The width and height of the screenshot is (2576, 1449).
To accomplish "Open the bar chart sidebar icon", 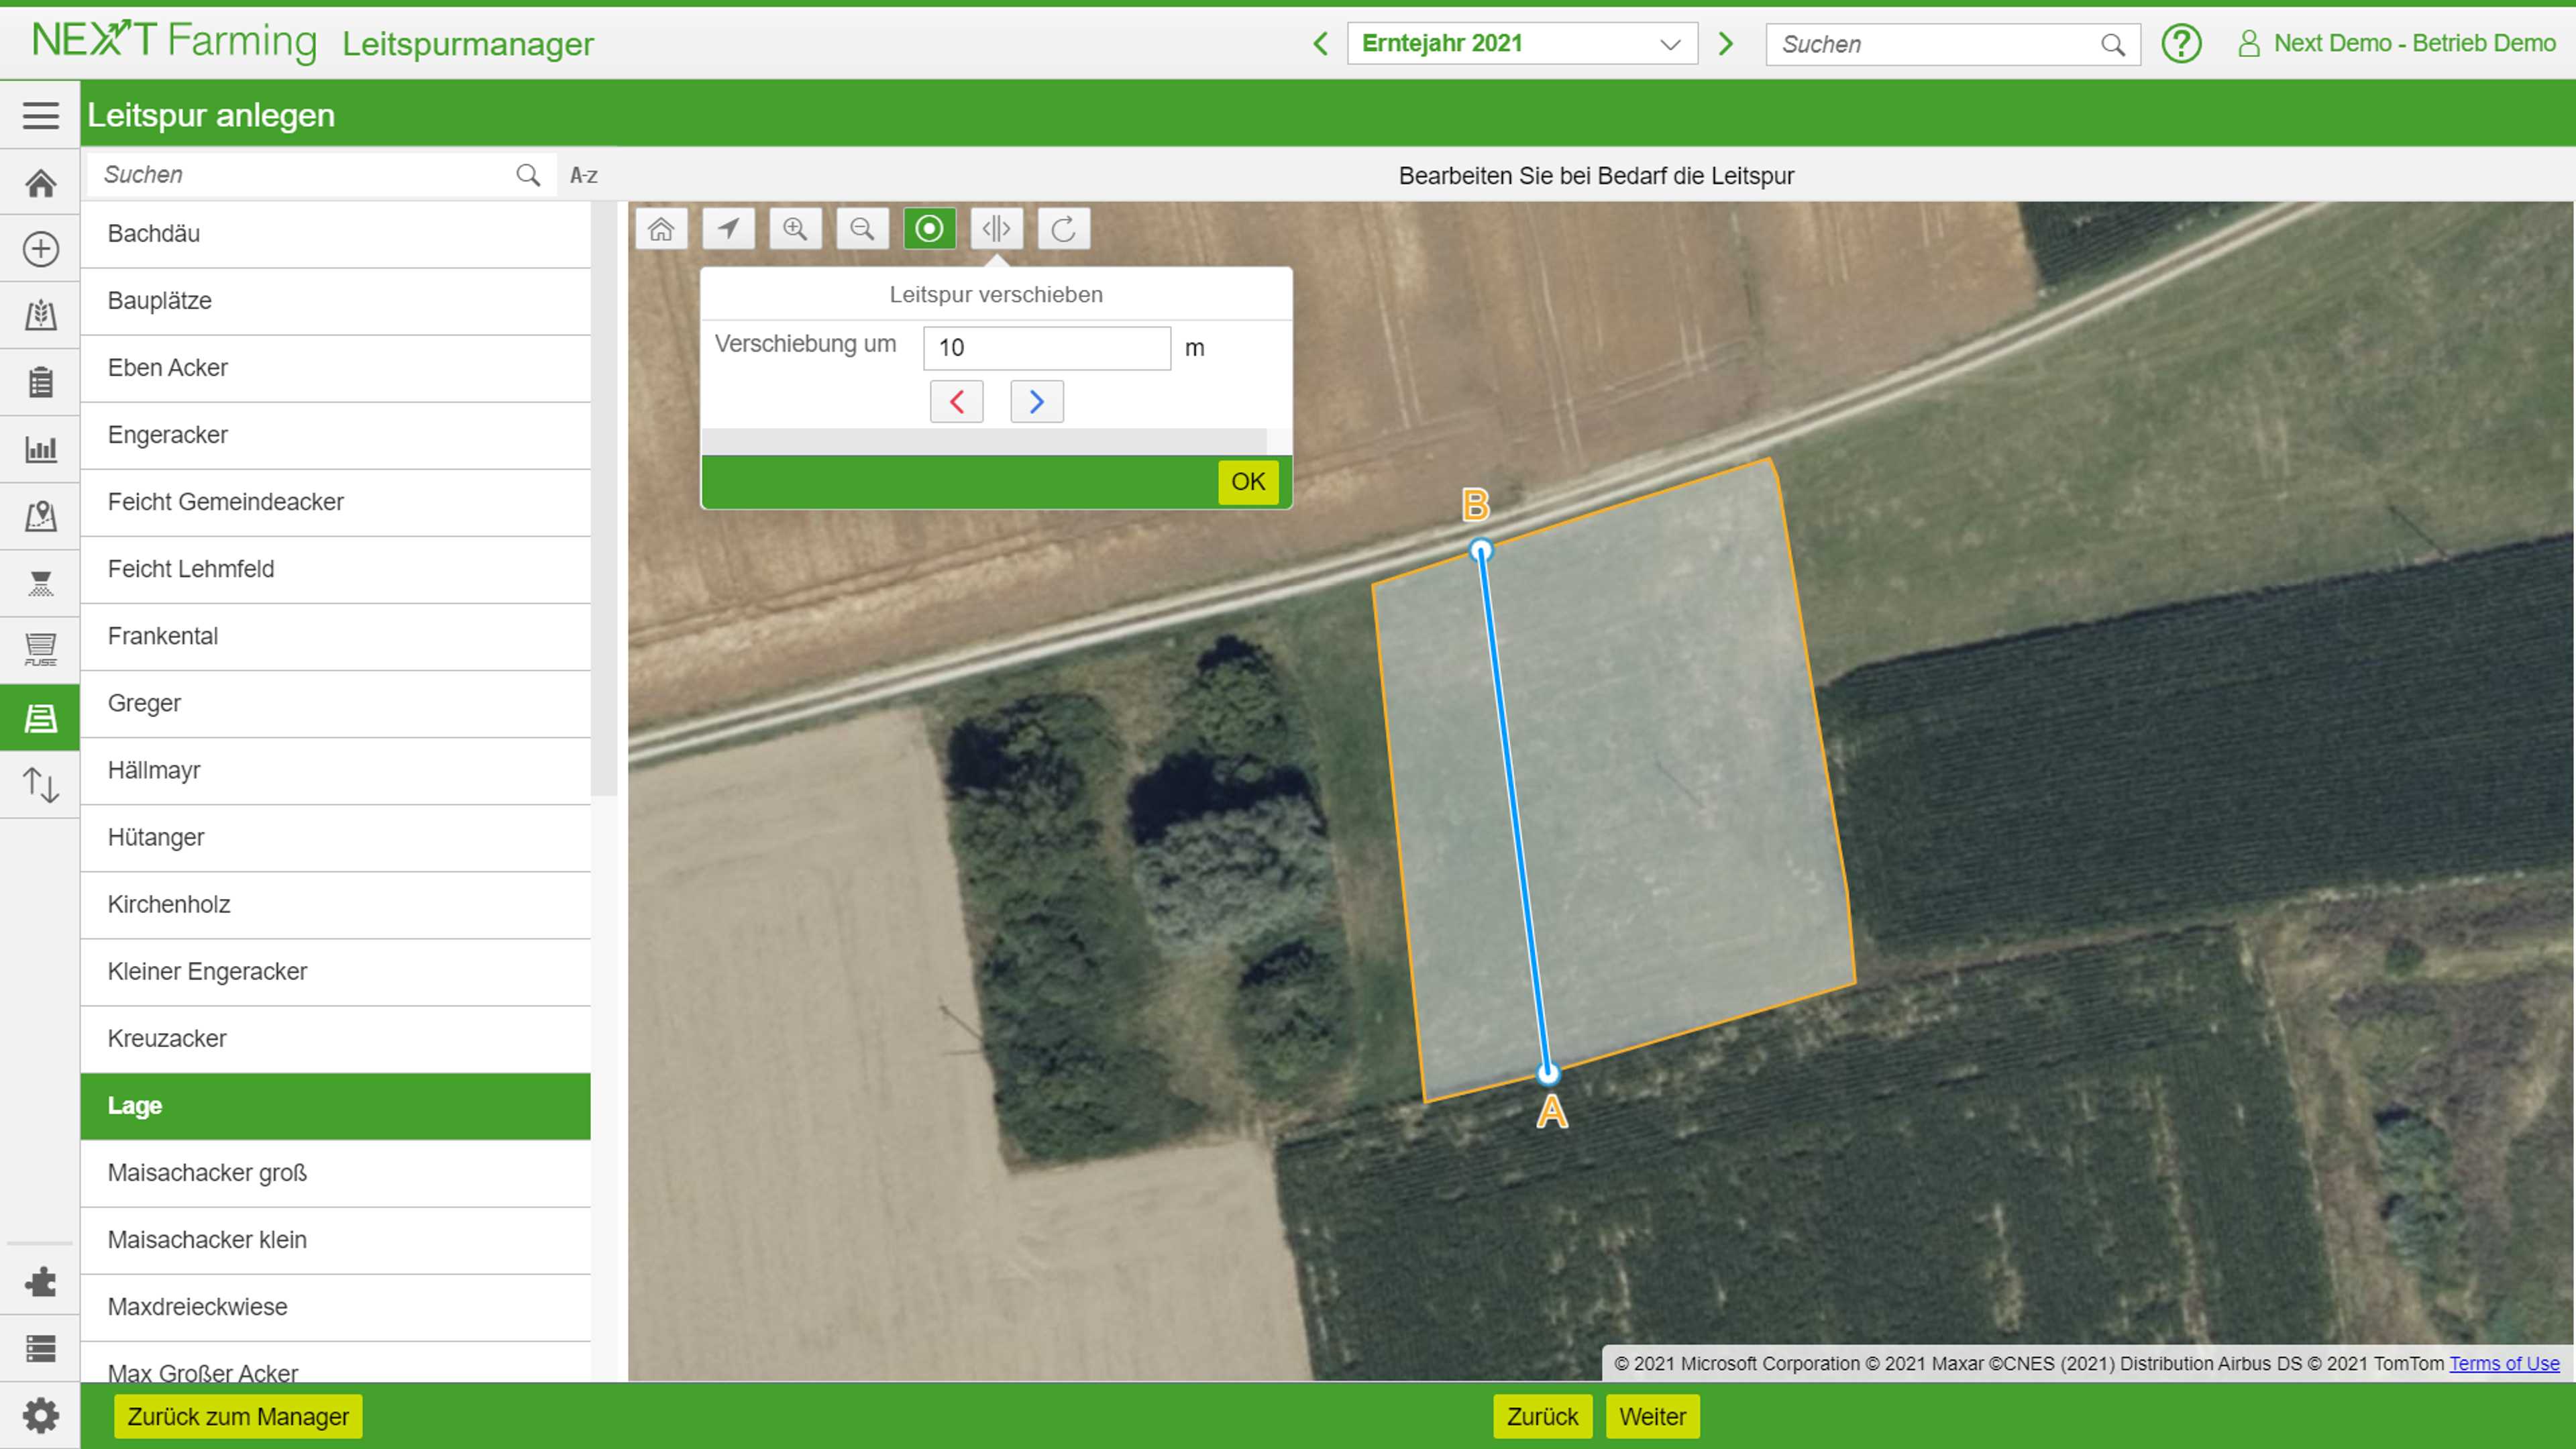I will (x=40, y=449).
